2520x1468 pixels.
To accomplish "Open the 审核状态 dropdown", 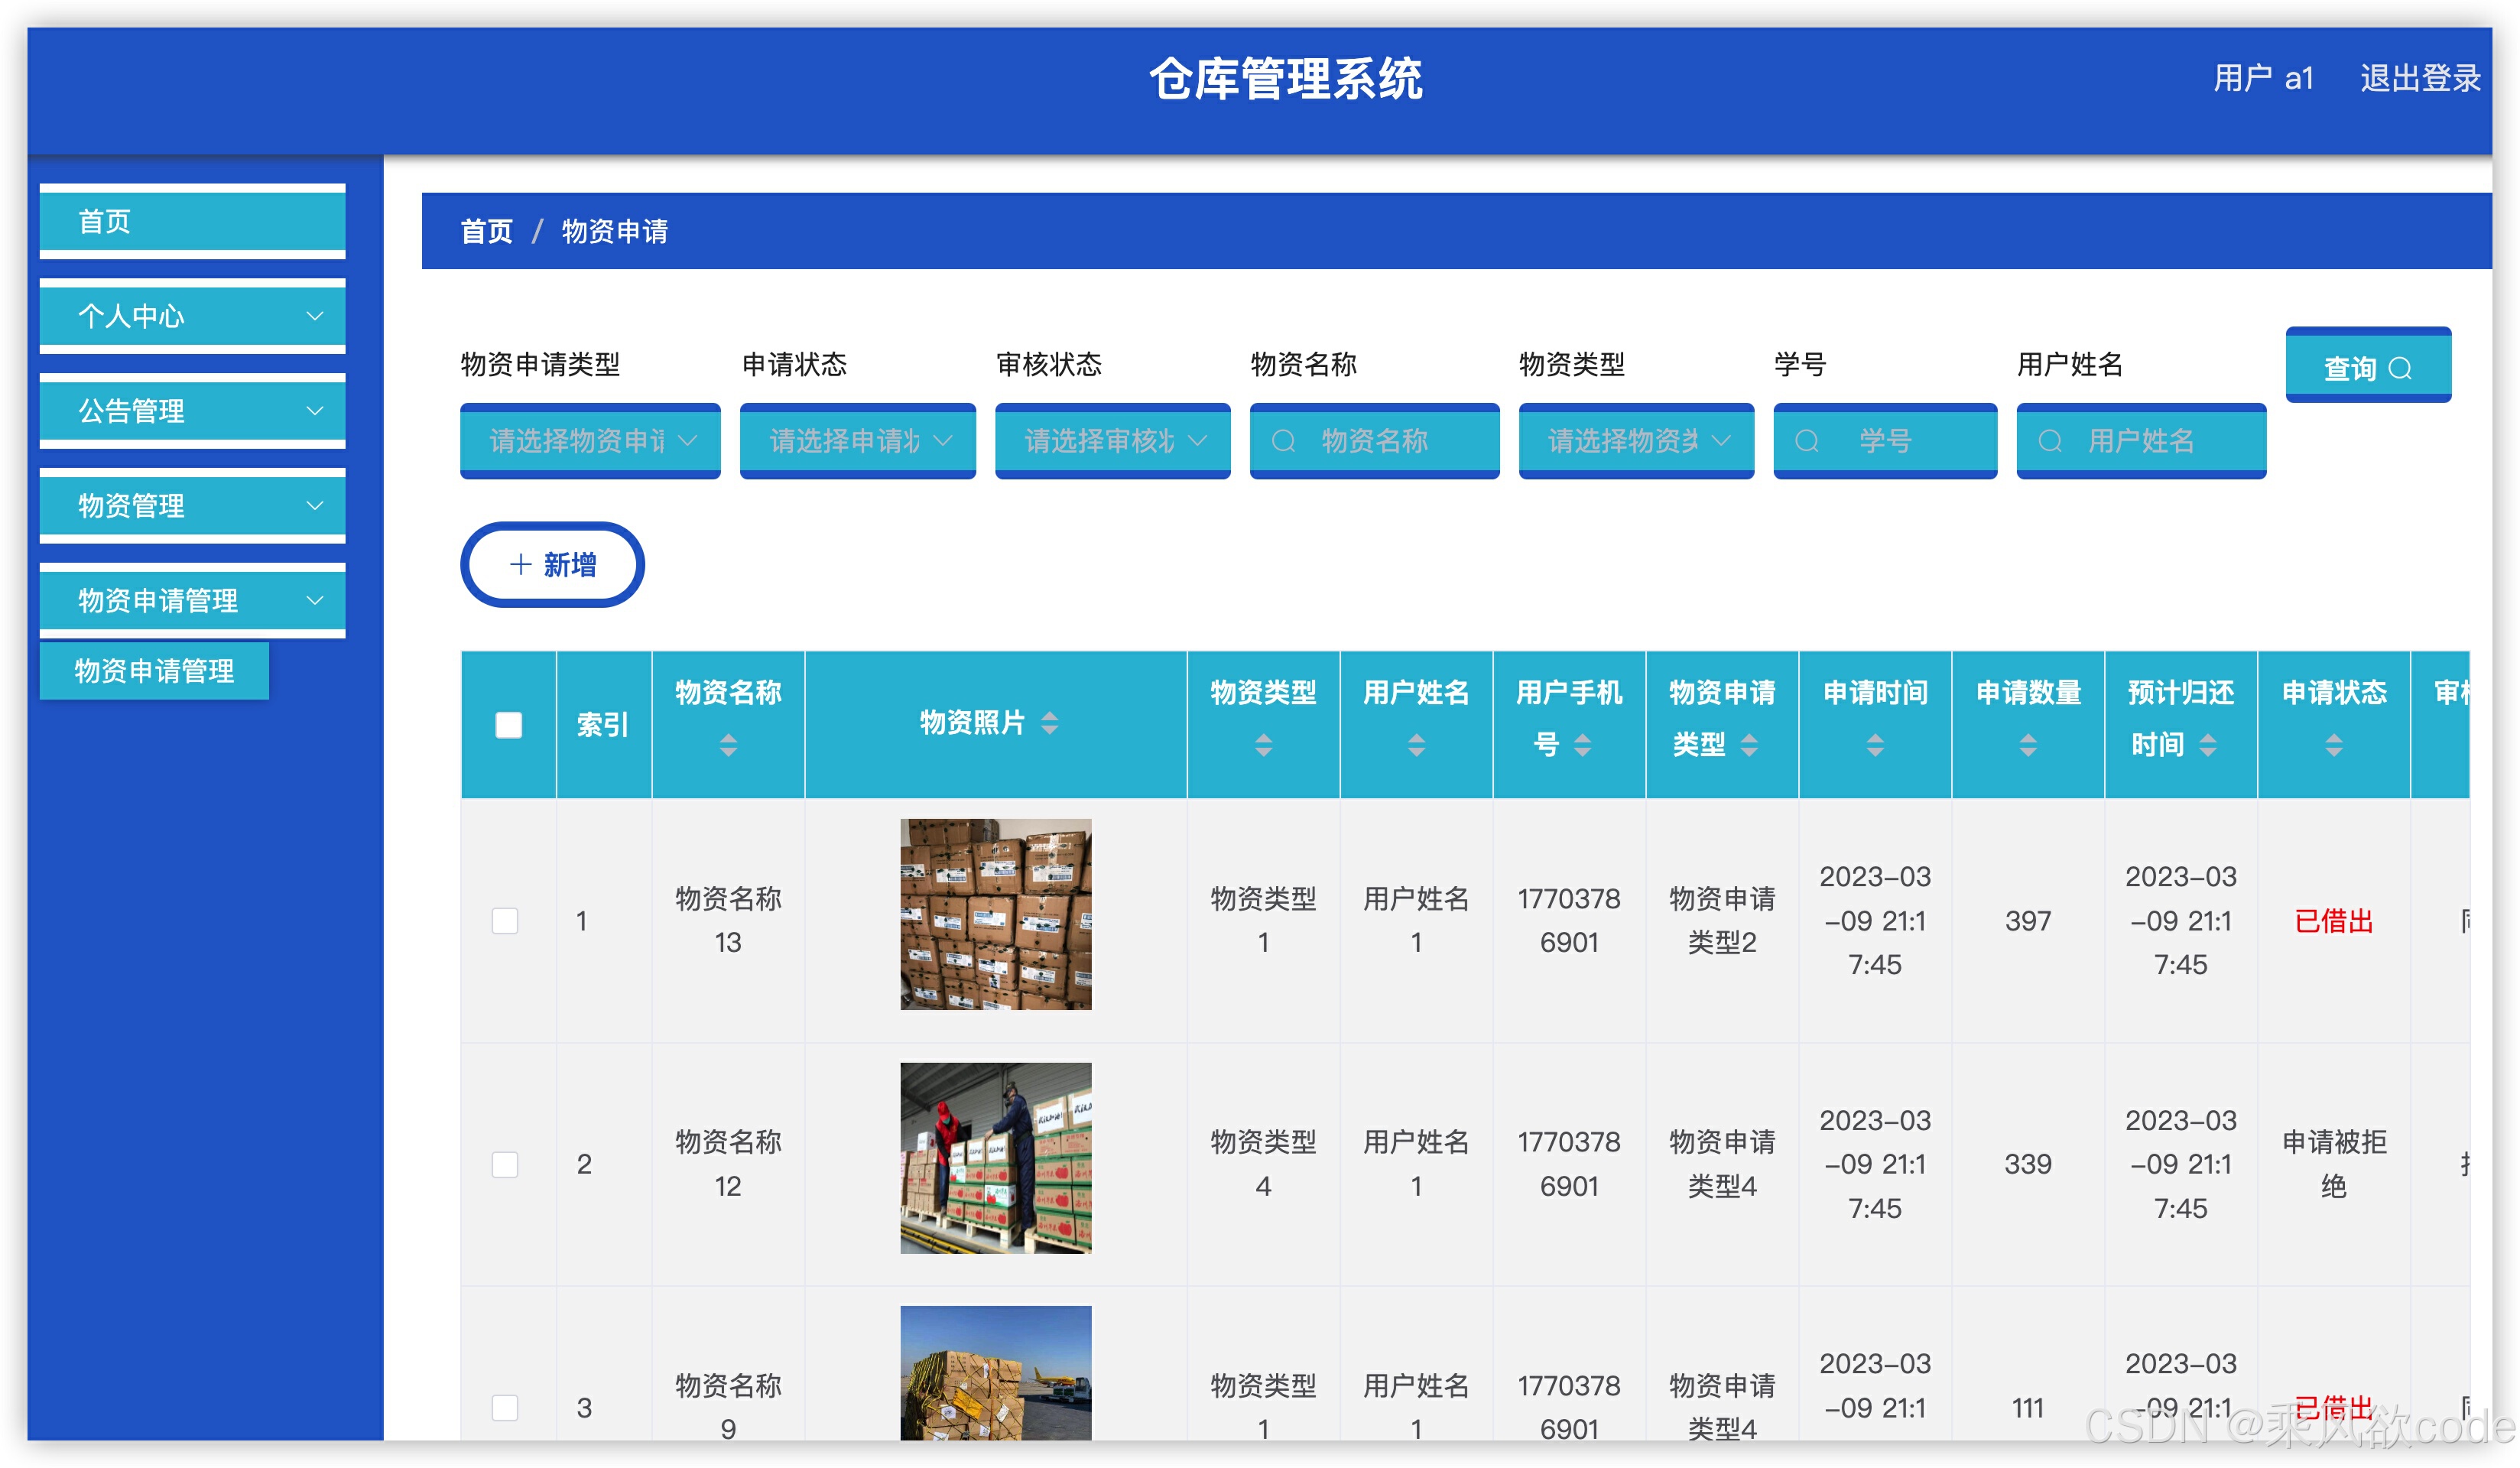I will pos(1112,441).
